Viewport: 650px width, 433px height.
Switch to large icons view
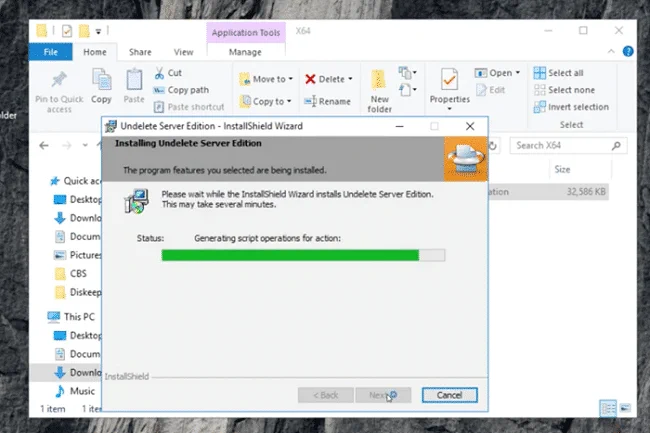pyautogui.click(x=625, y=408)
